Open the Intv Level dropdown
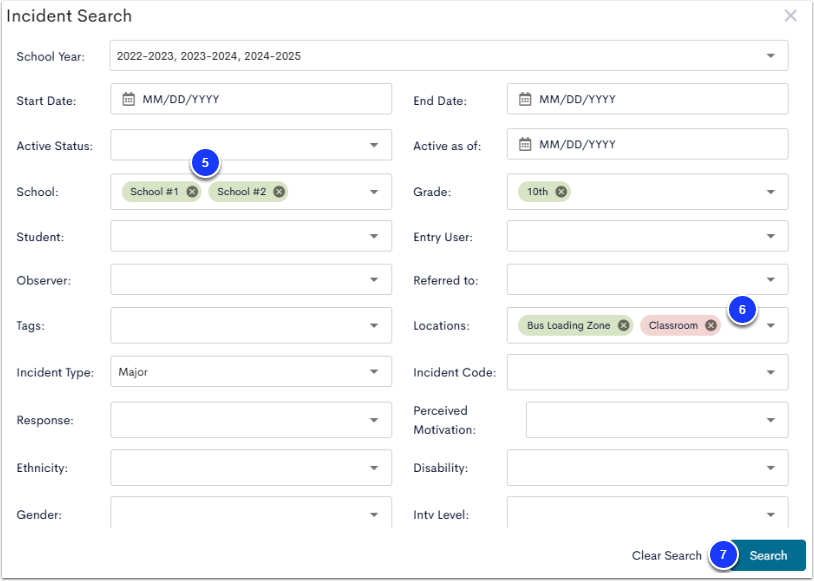This screenshot has width=814, height=581. 647,513
